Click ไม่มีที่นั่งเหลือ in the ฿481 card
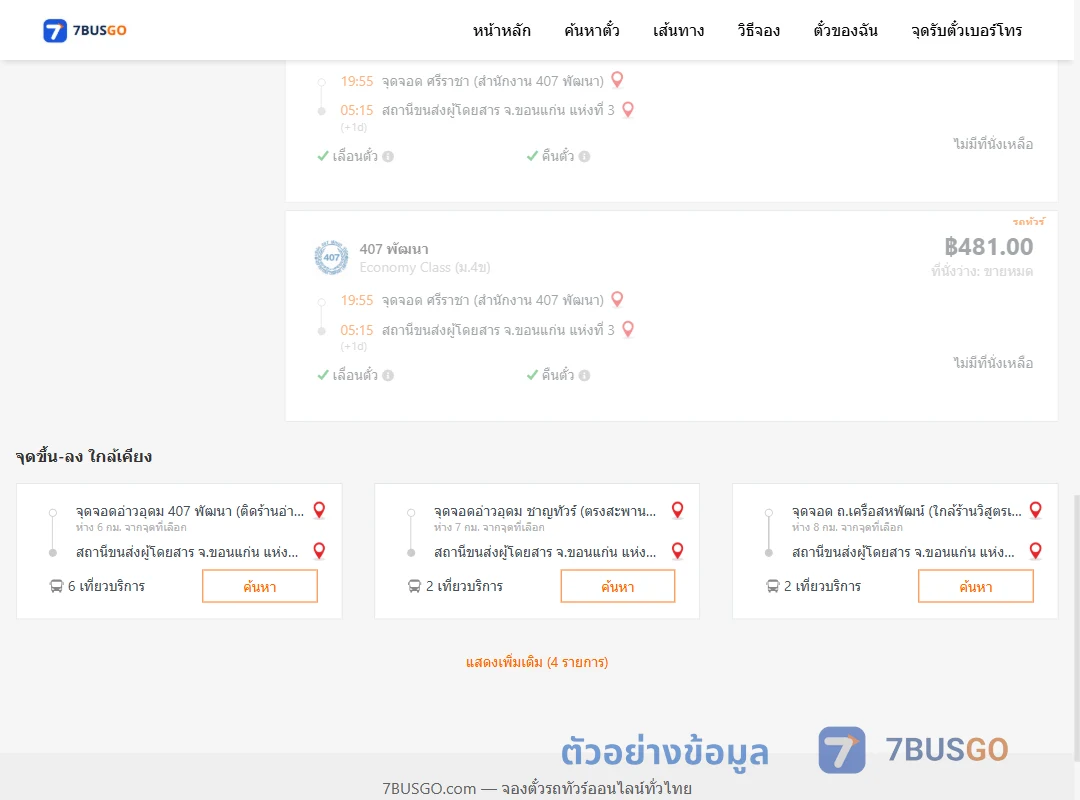 pyautogui.click(x=993, y=363)
